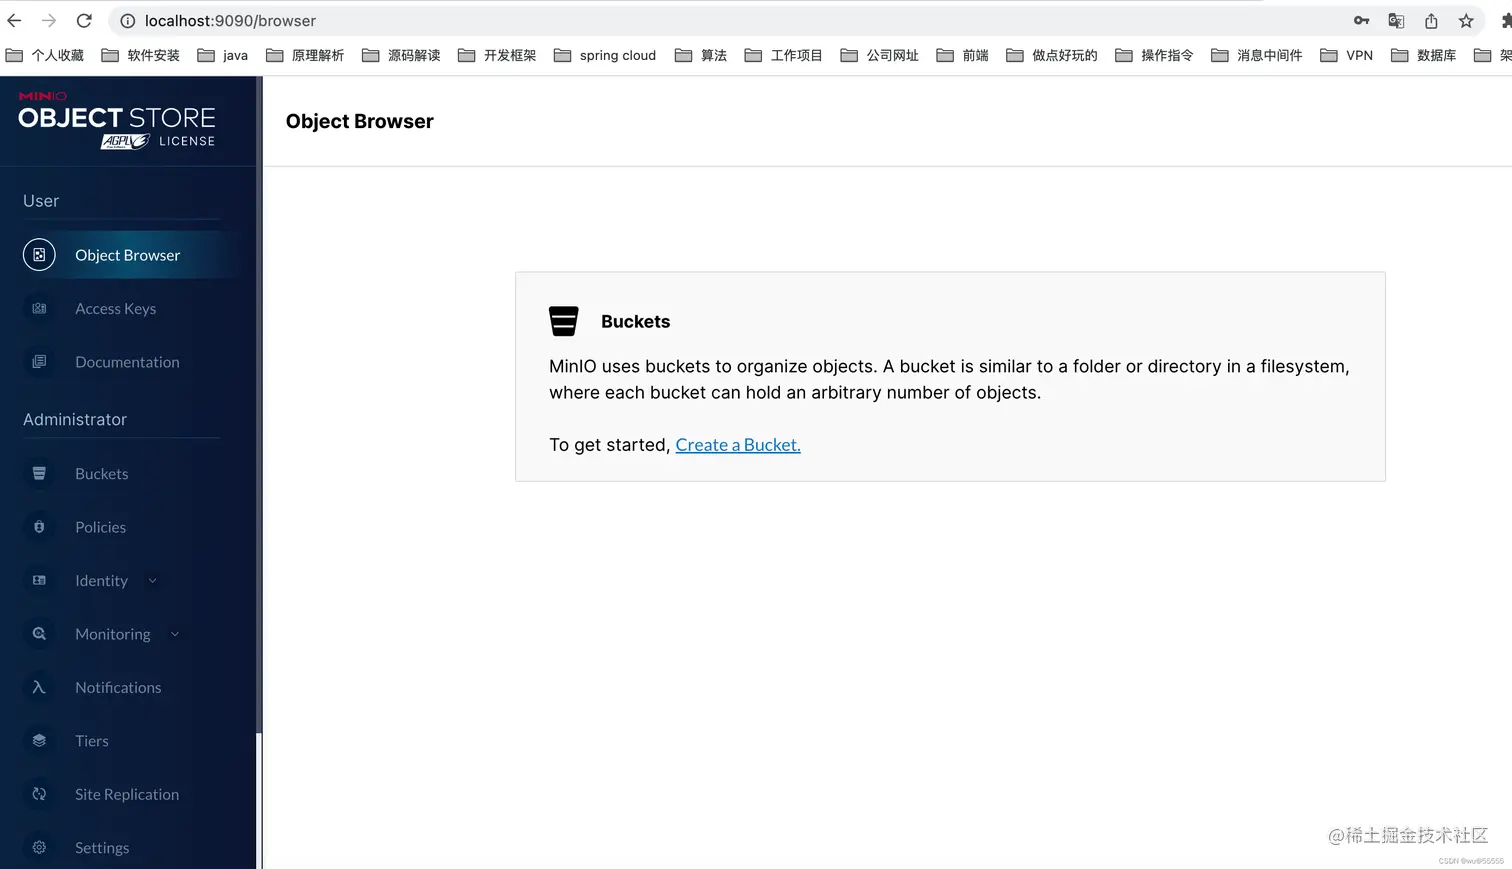
Task: Click the Administrator section label
Action: click(x=75, y=419)
